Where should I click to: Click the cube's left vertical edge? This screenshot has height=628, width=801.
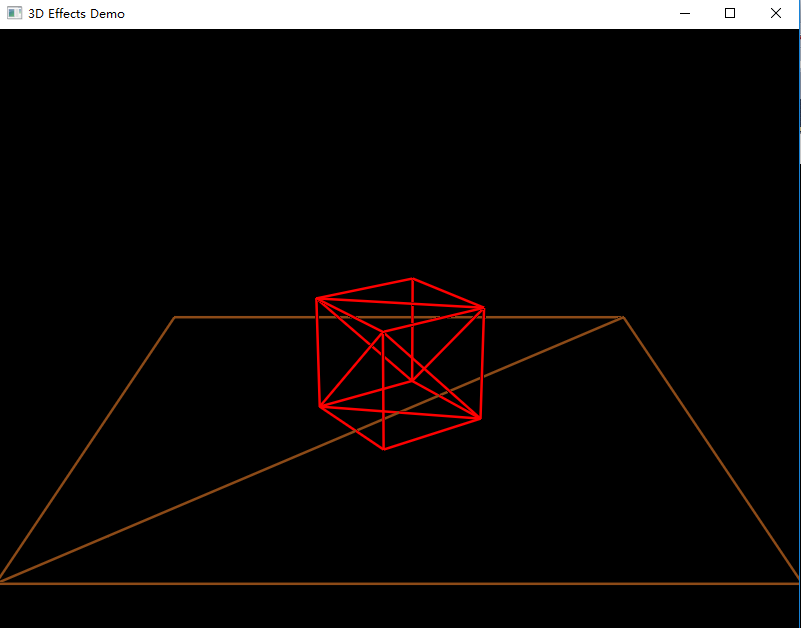click(318, 350)
